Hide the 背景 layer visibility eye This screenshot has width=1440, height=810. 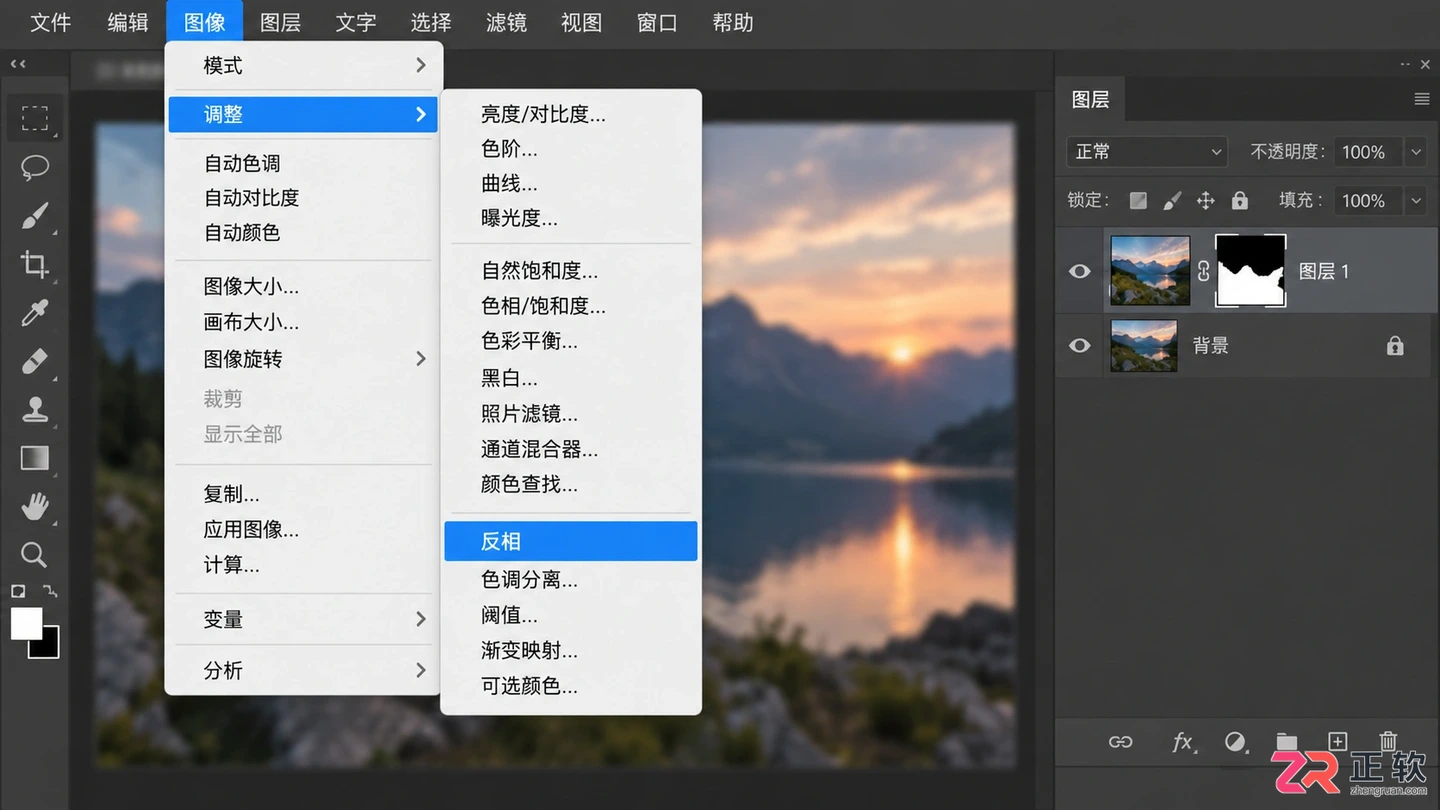(x=1080, y=346)
